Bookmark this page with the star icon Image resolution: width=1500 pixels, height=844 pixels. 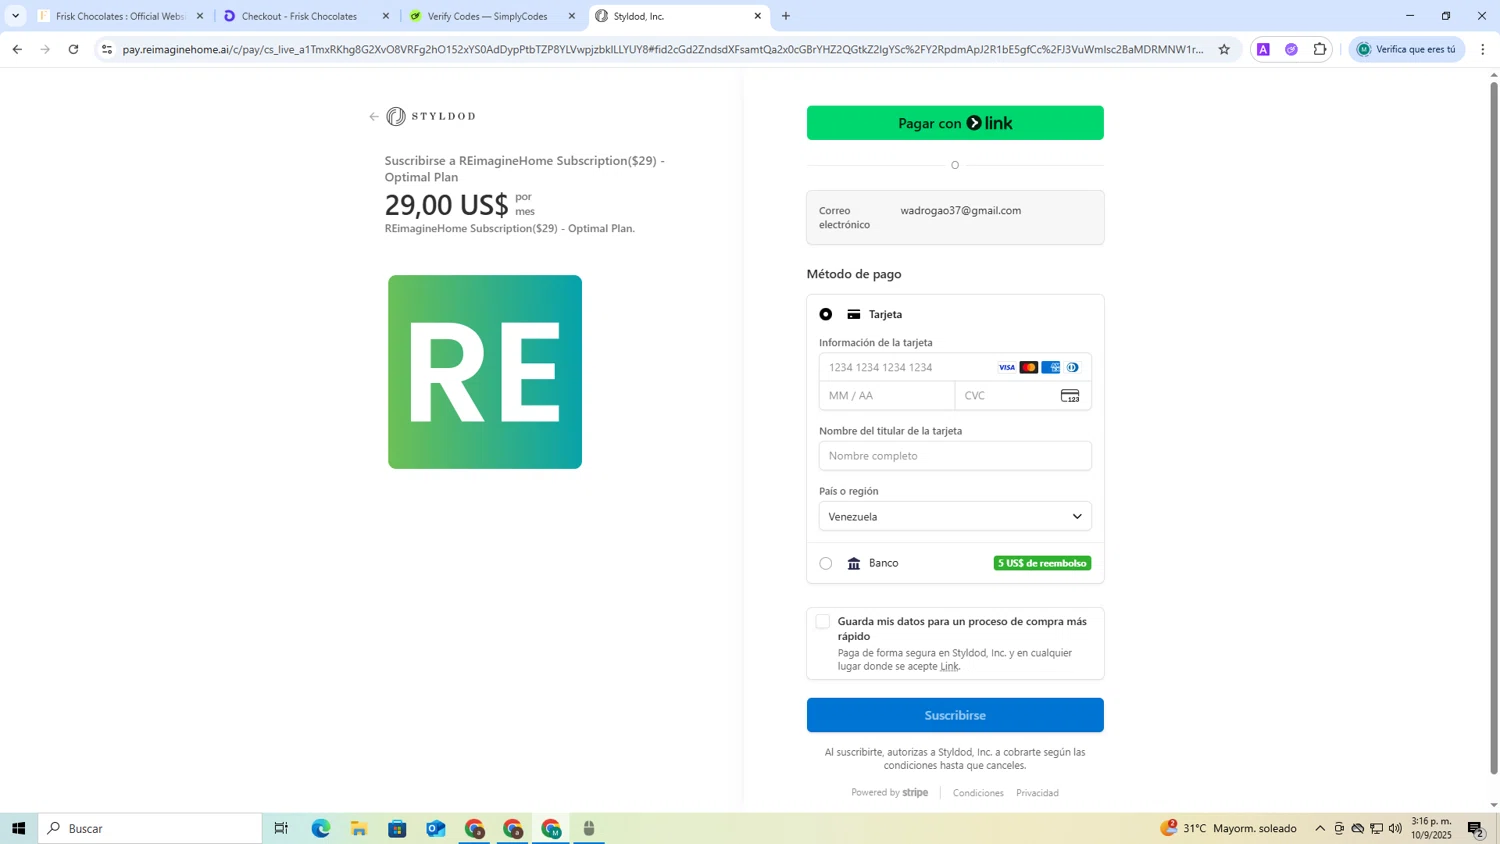tap(1224, 49)
